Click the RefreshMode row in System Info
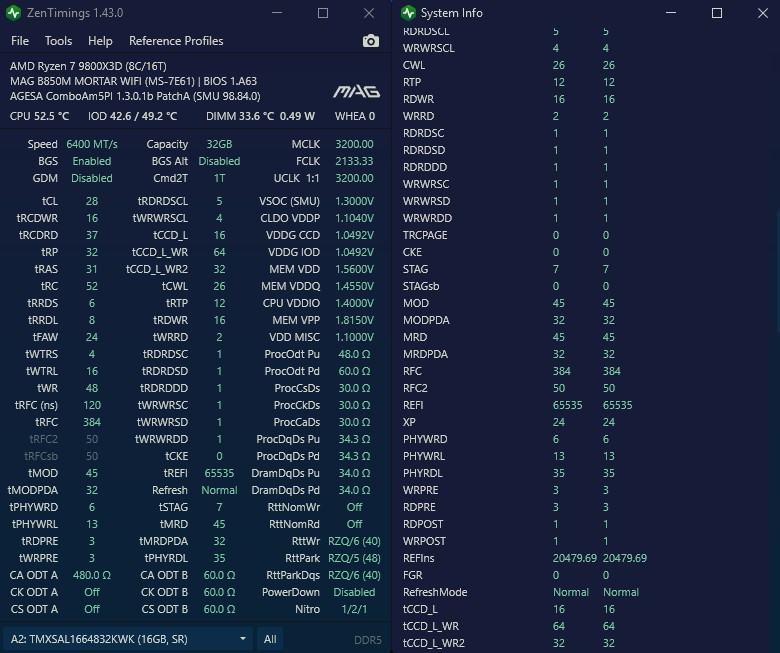The height and width of the screenshot is (653, 780). point(521,592)
